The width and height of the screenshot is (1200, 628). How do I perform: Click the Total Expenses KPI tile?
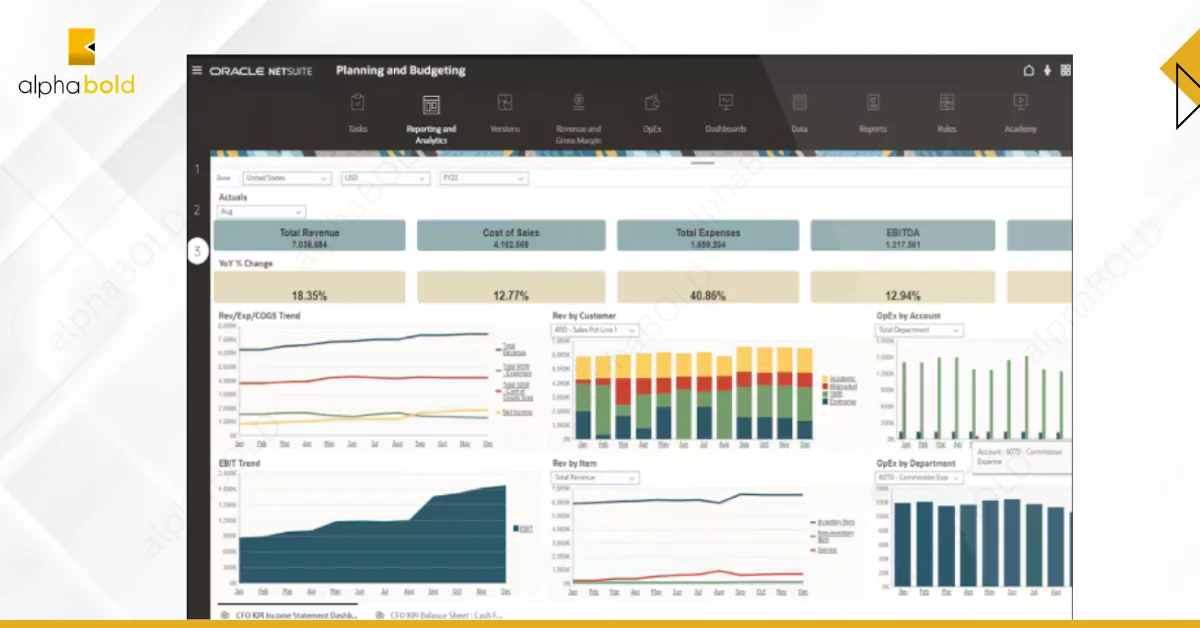708,236
